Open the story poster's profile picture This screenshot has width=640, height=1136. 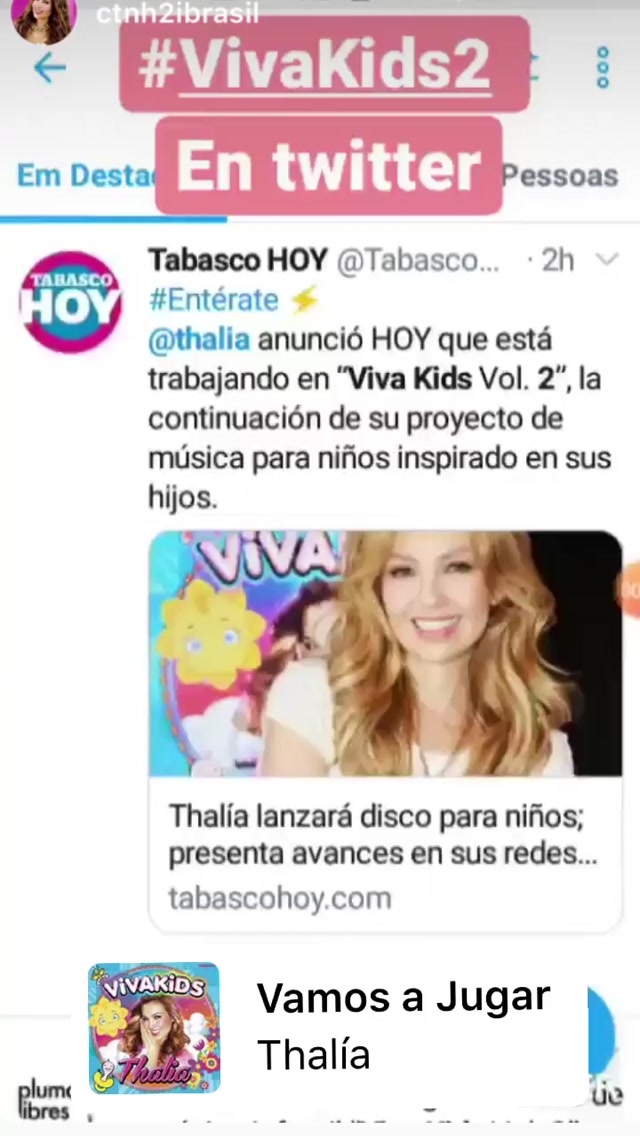(x=43, y=22)
